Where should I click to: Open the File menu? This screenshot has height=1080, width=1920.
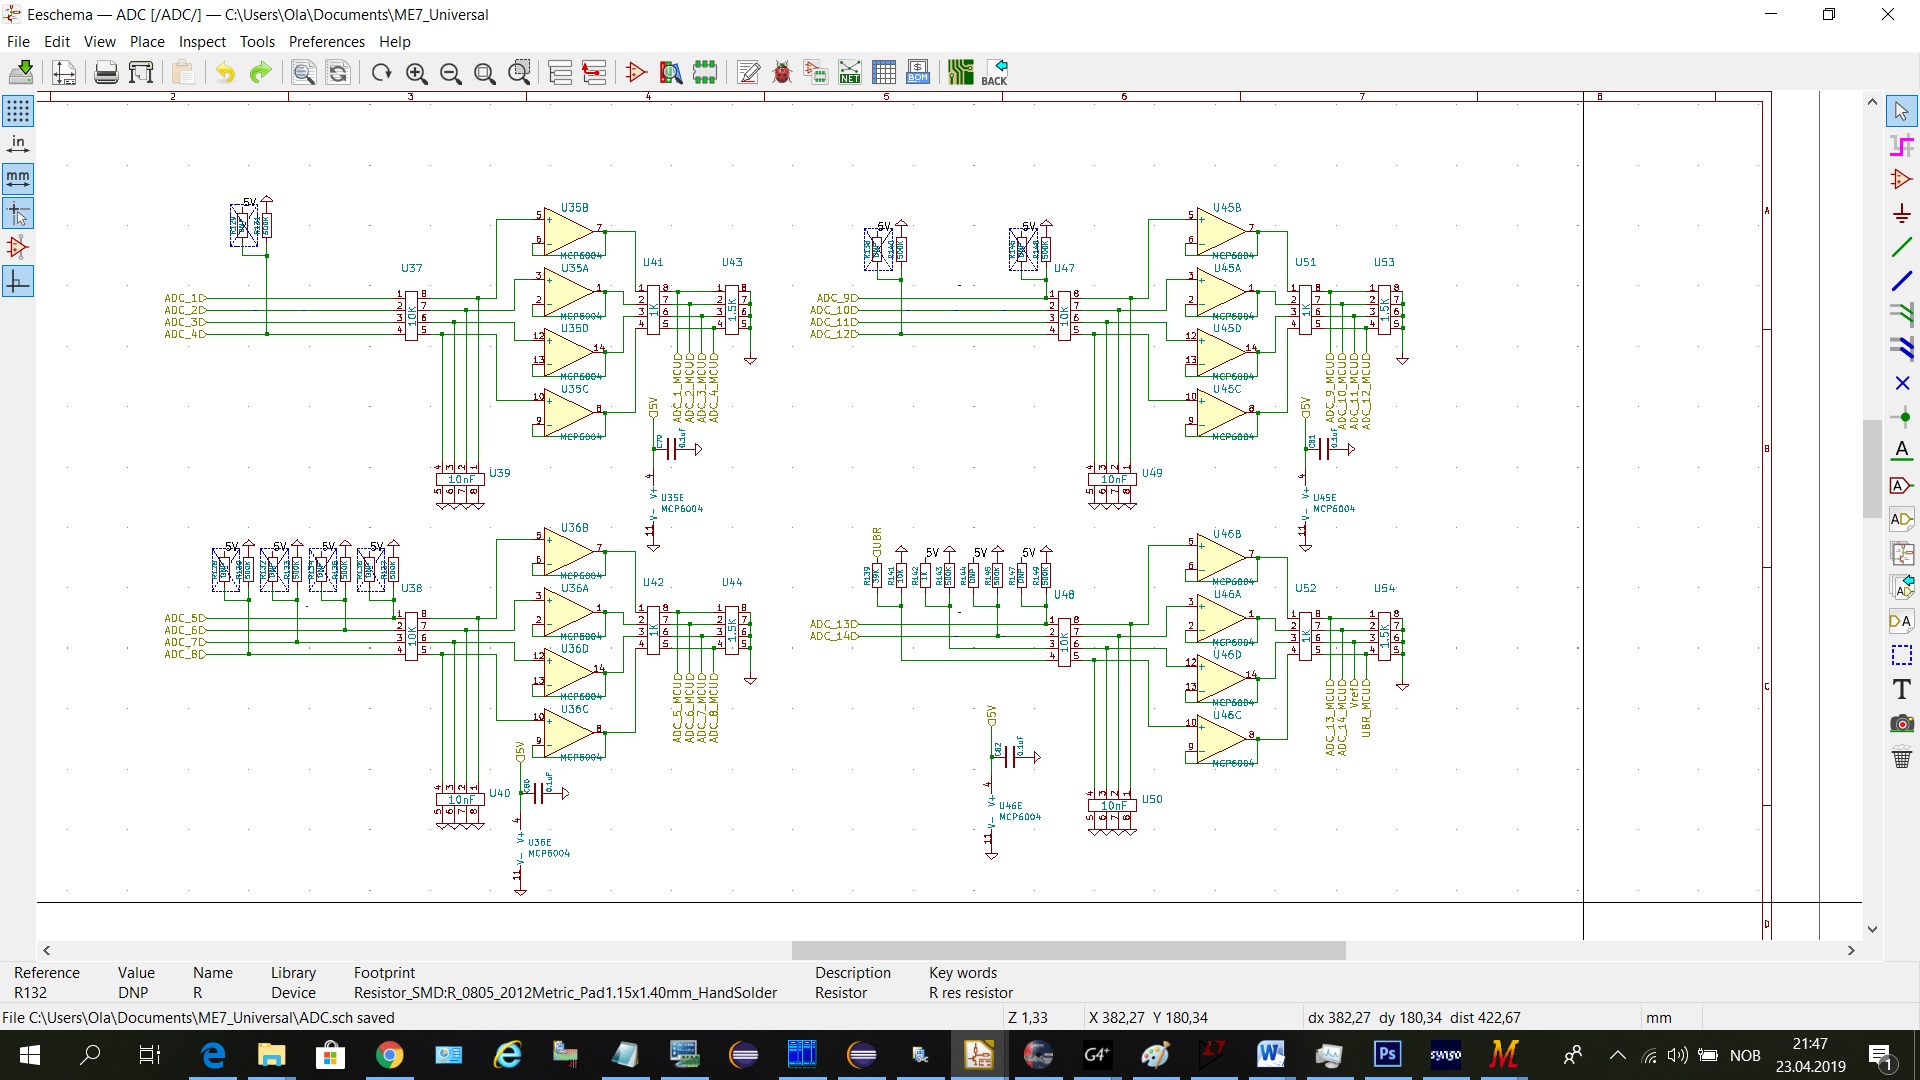tap(20, 40)
